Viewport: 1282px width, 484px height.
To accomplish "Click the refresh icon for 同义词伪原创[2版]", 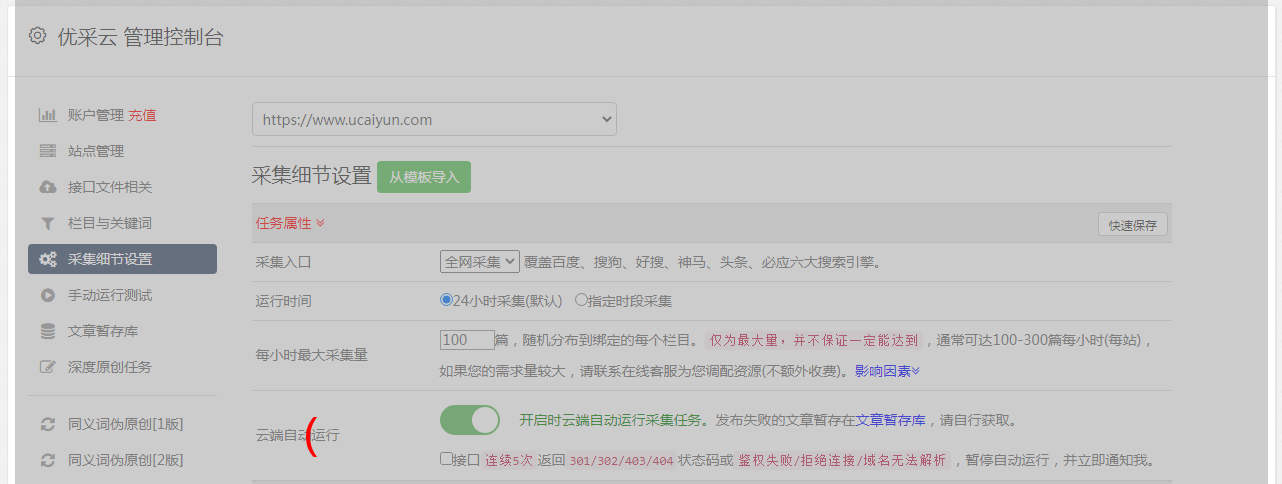I will 47,460.
